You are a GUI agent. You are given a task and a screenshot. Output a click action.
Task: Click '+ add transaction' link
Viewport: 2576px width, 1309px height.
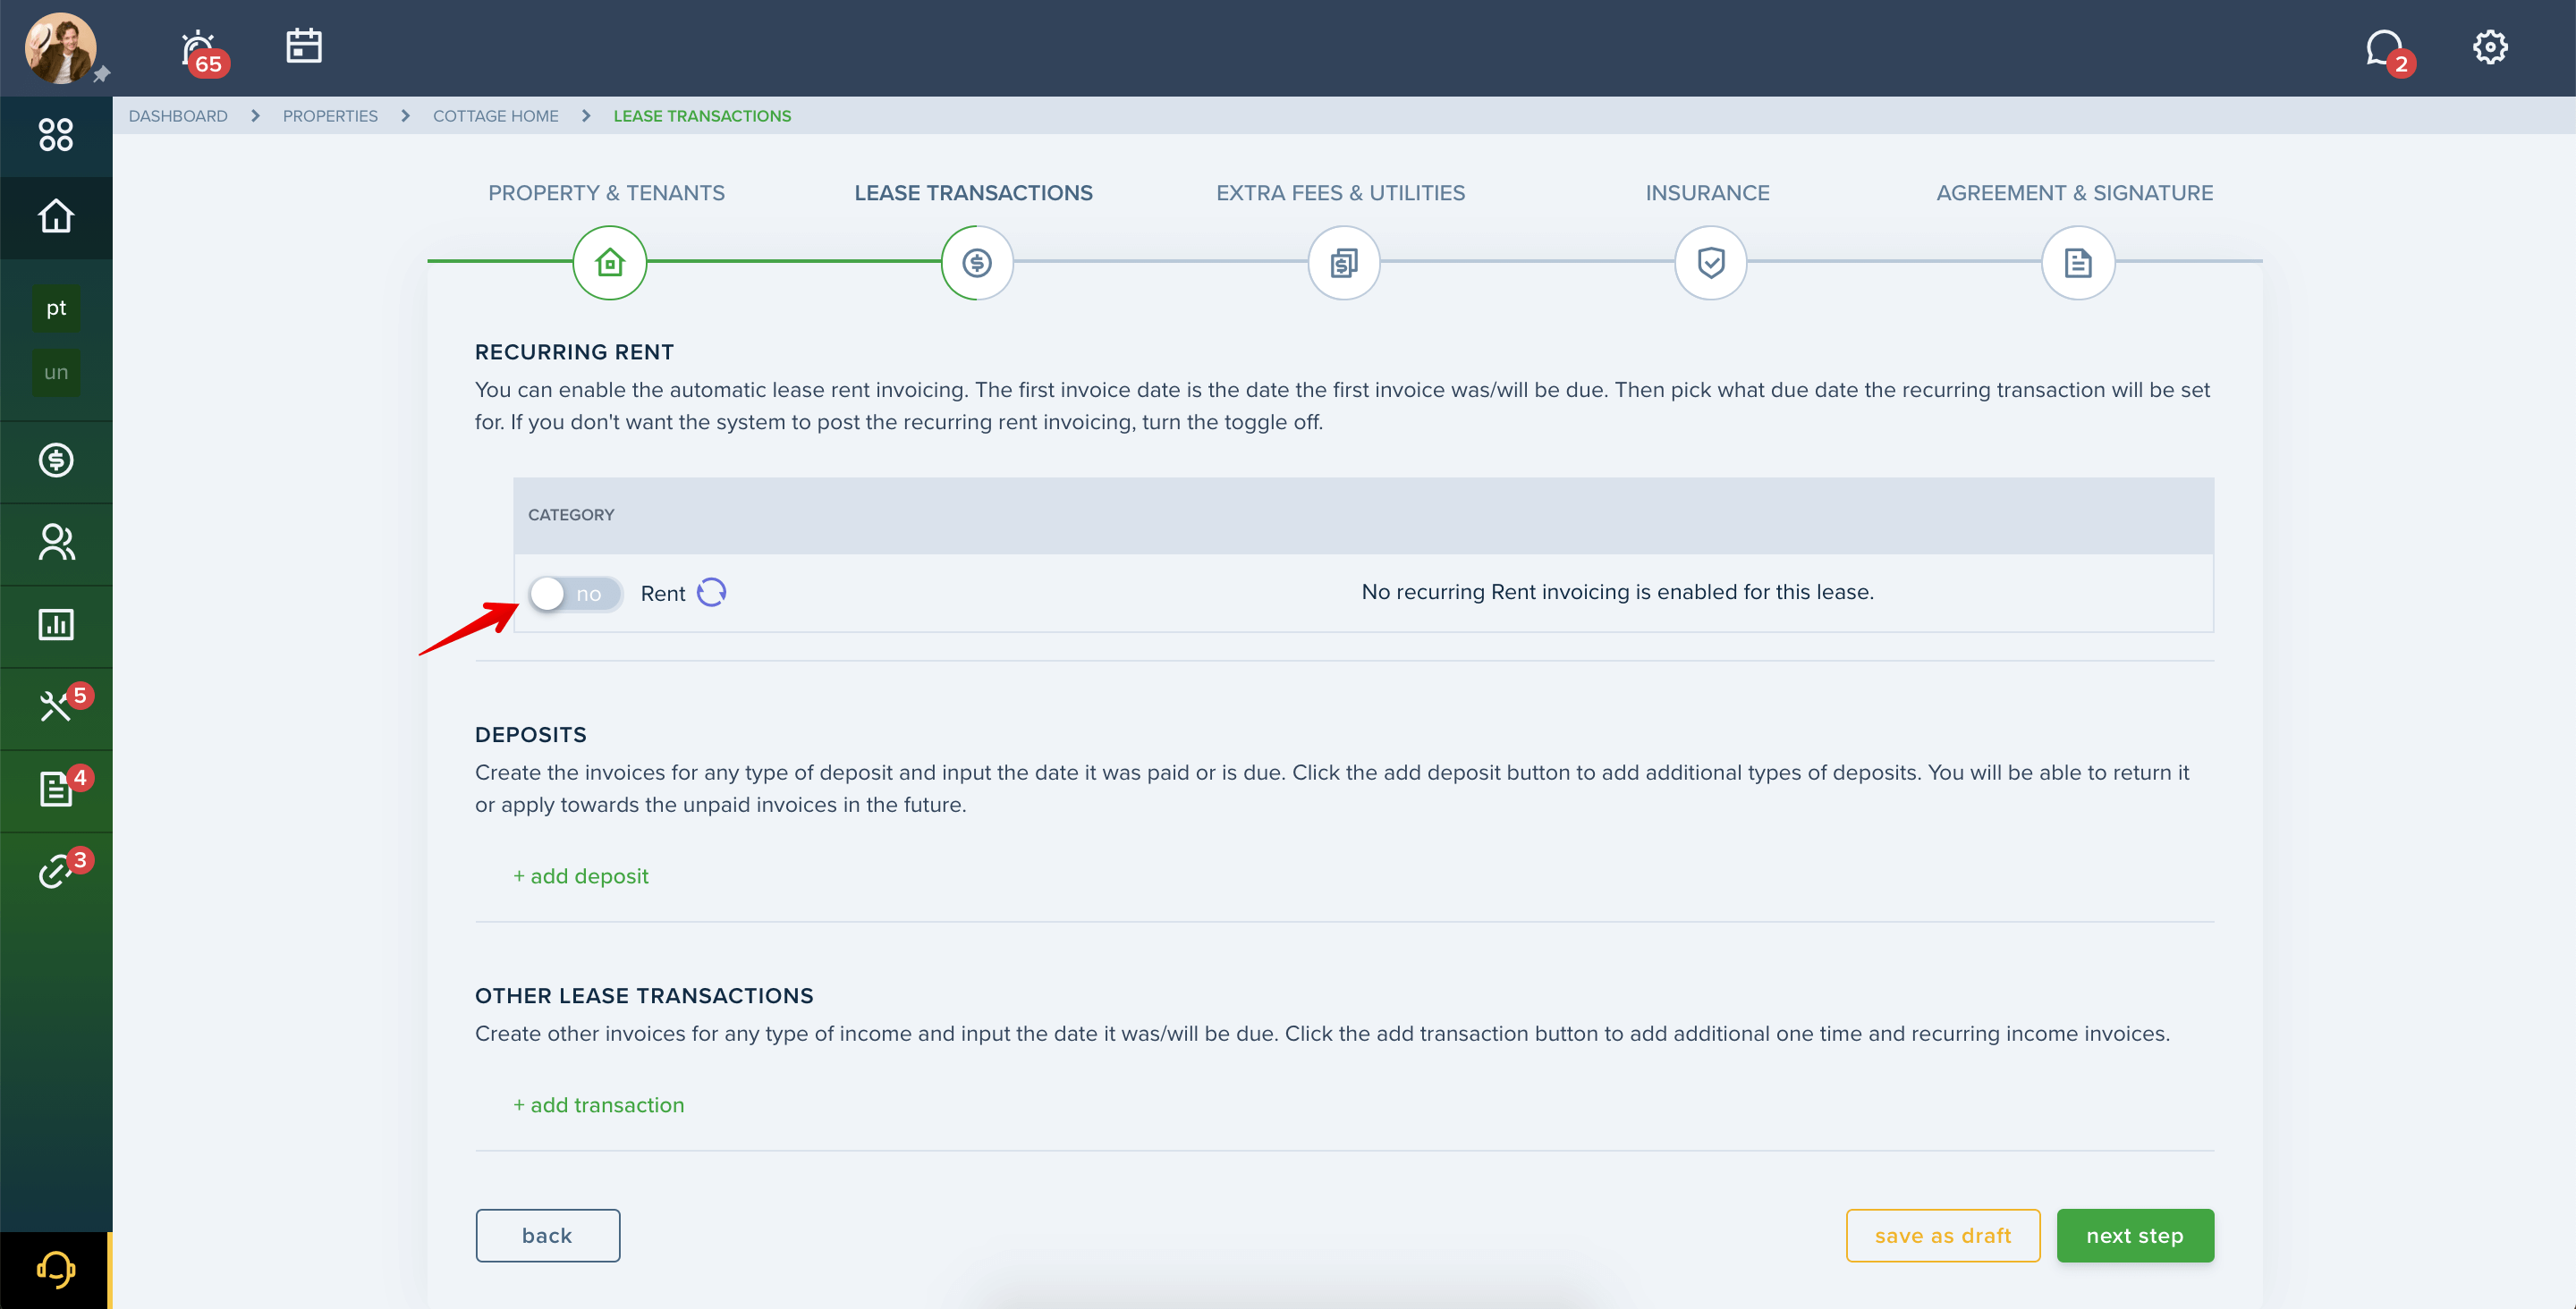tap(598, 1105)
